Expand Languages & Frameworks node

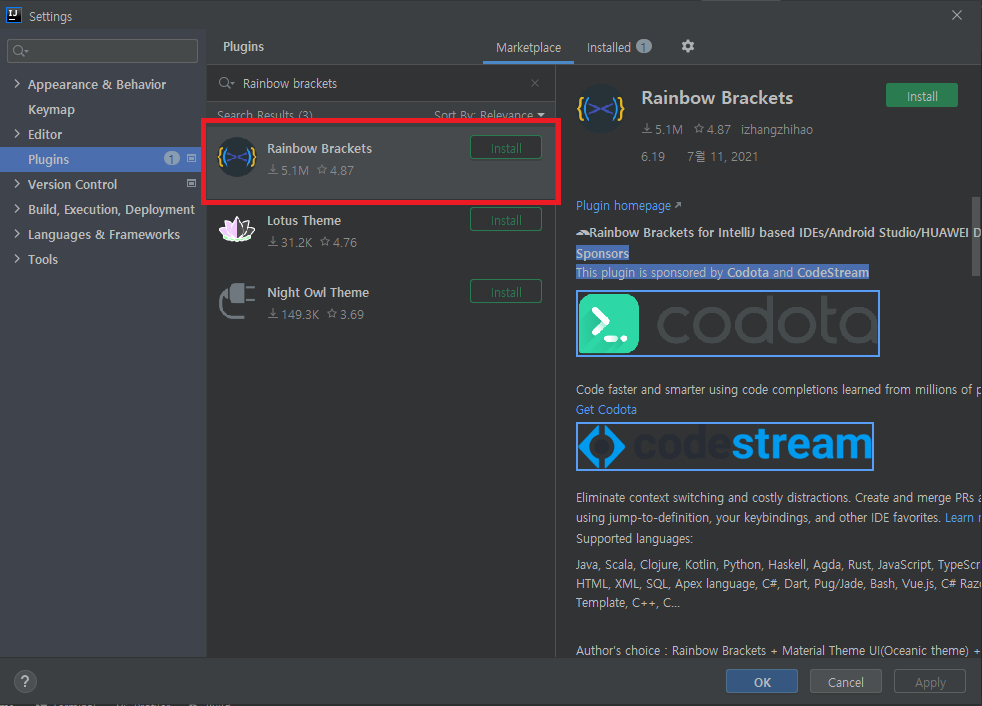point(17,234)
